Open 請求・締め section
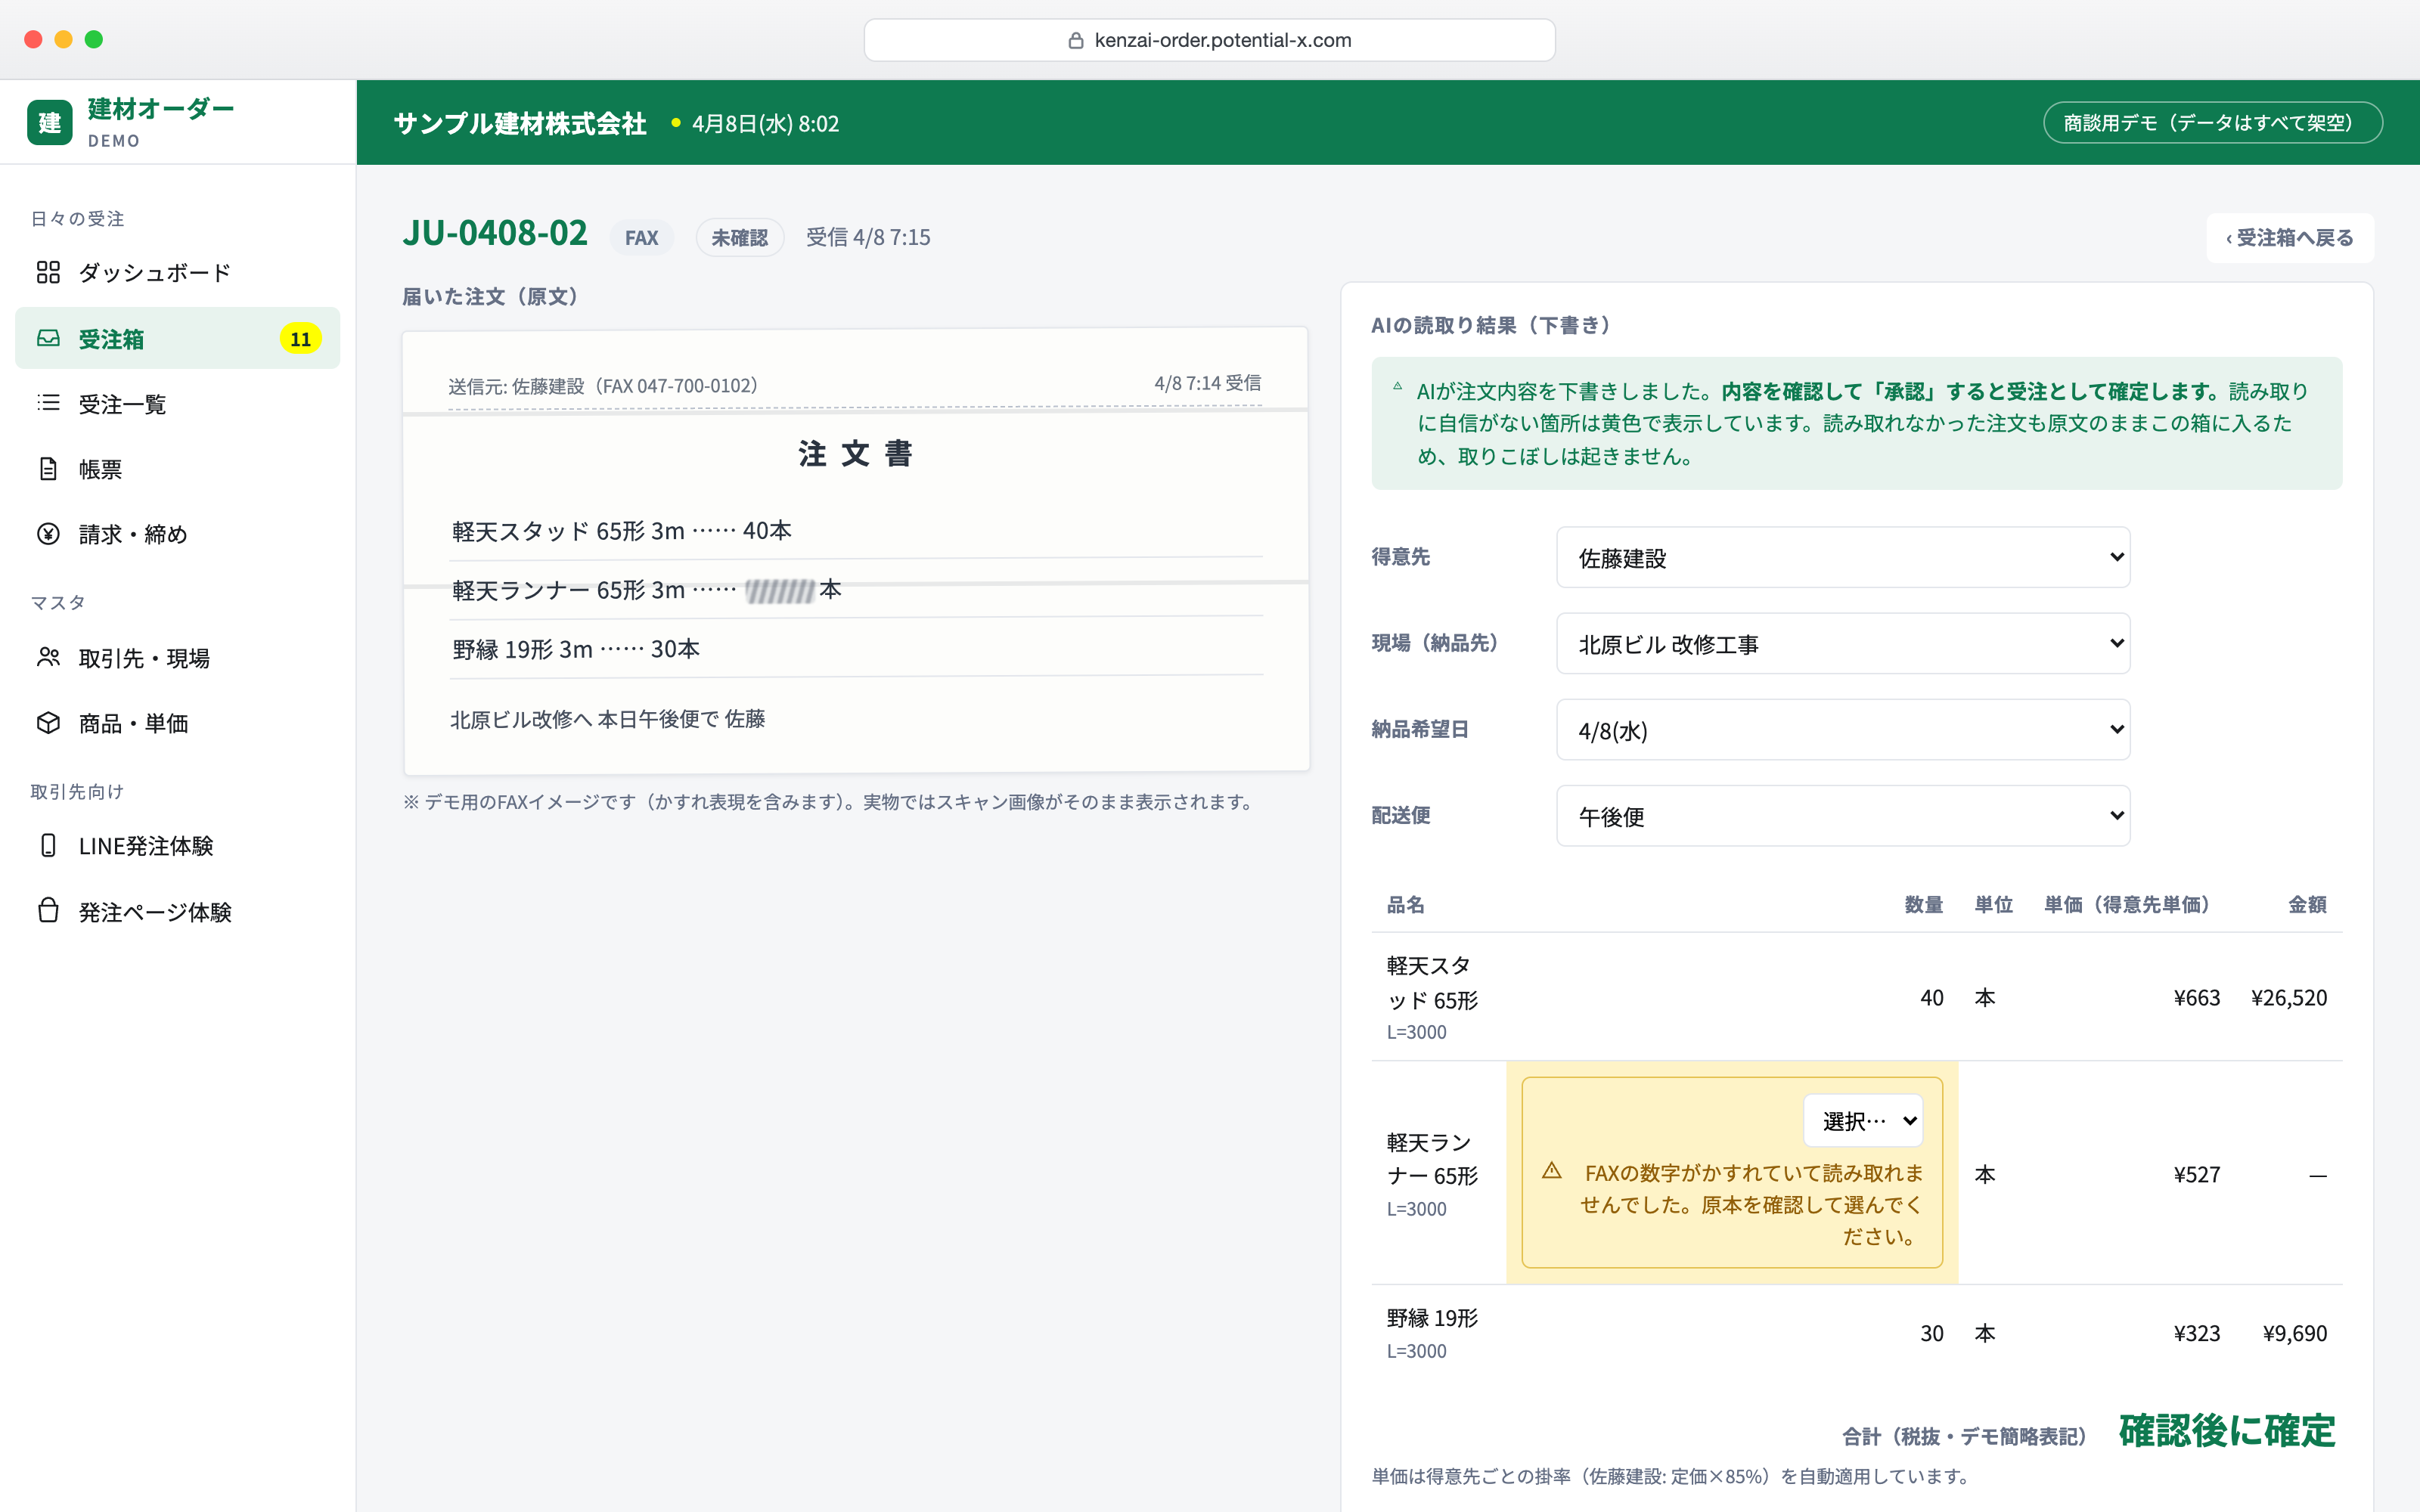Image resolution: width=2420 pixels, height=1512 pixels. pyautogui.click(x=178, y=533)
